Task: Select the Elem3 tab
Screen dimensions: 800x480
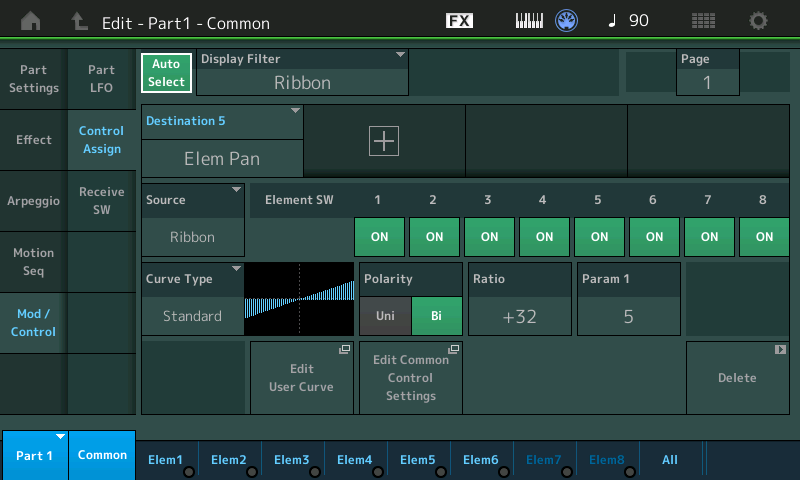Action: tap(292, 460)
